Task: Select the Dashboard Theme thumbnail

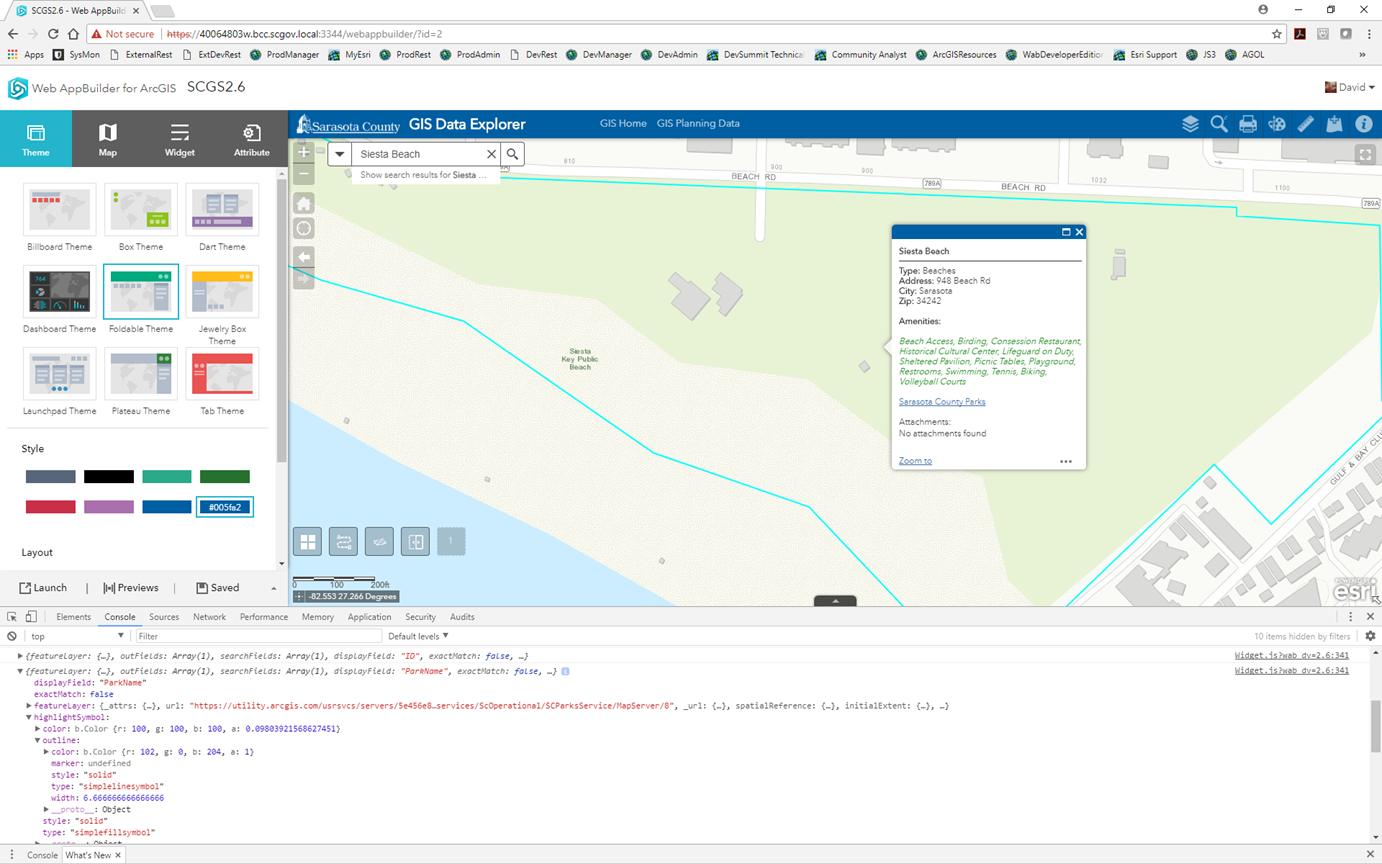Action: pyautogui.click(x=60, y=292)
